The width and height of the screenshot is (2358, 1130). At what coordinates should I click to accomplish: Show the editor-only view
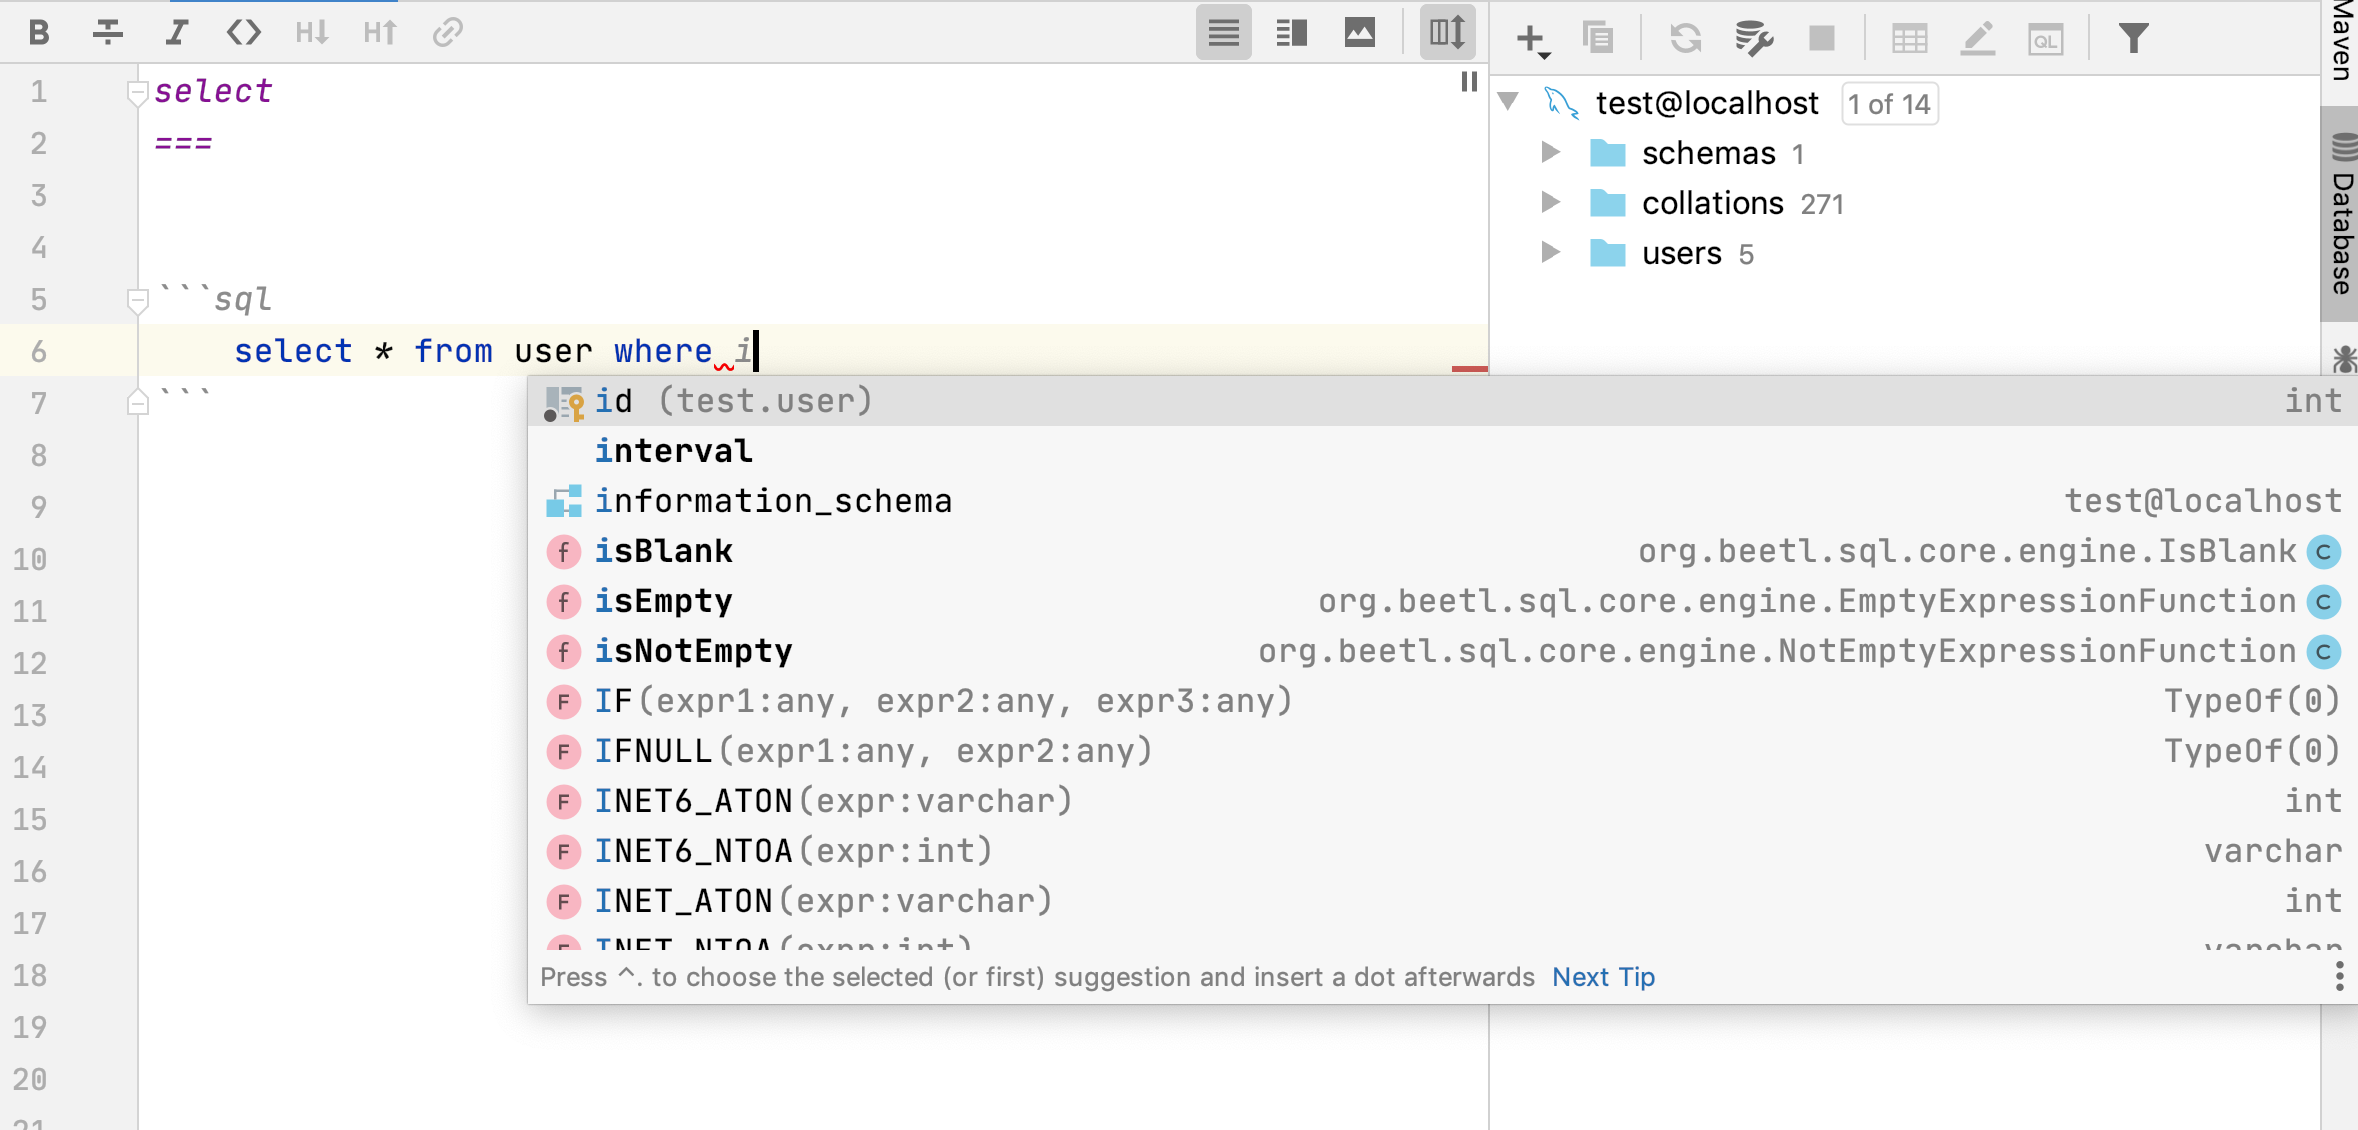click(1223, 33)
